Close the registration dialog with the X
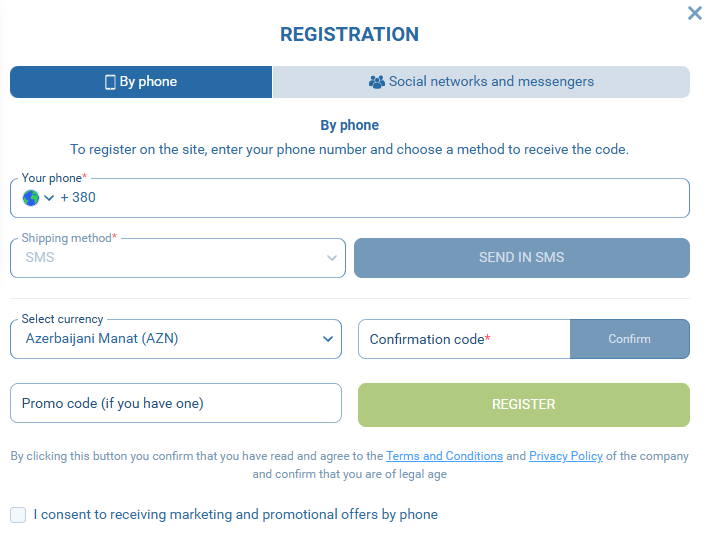 point(695,14)
